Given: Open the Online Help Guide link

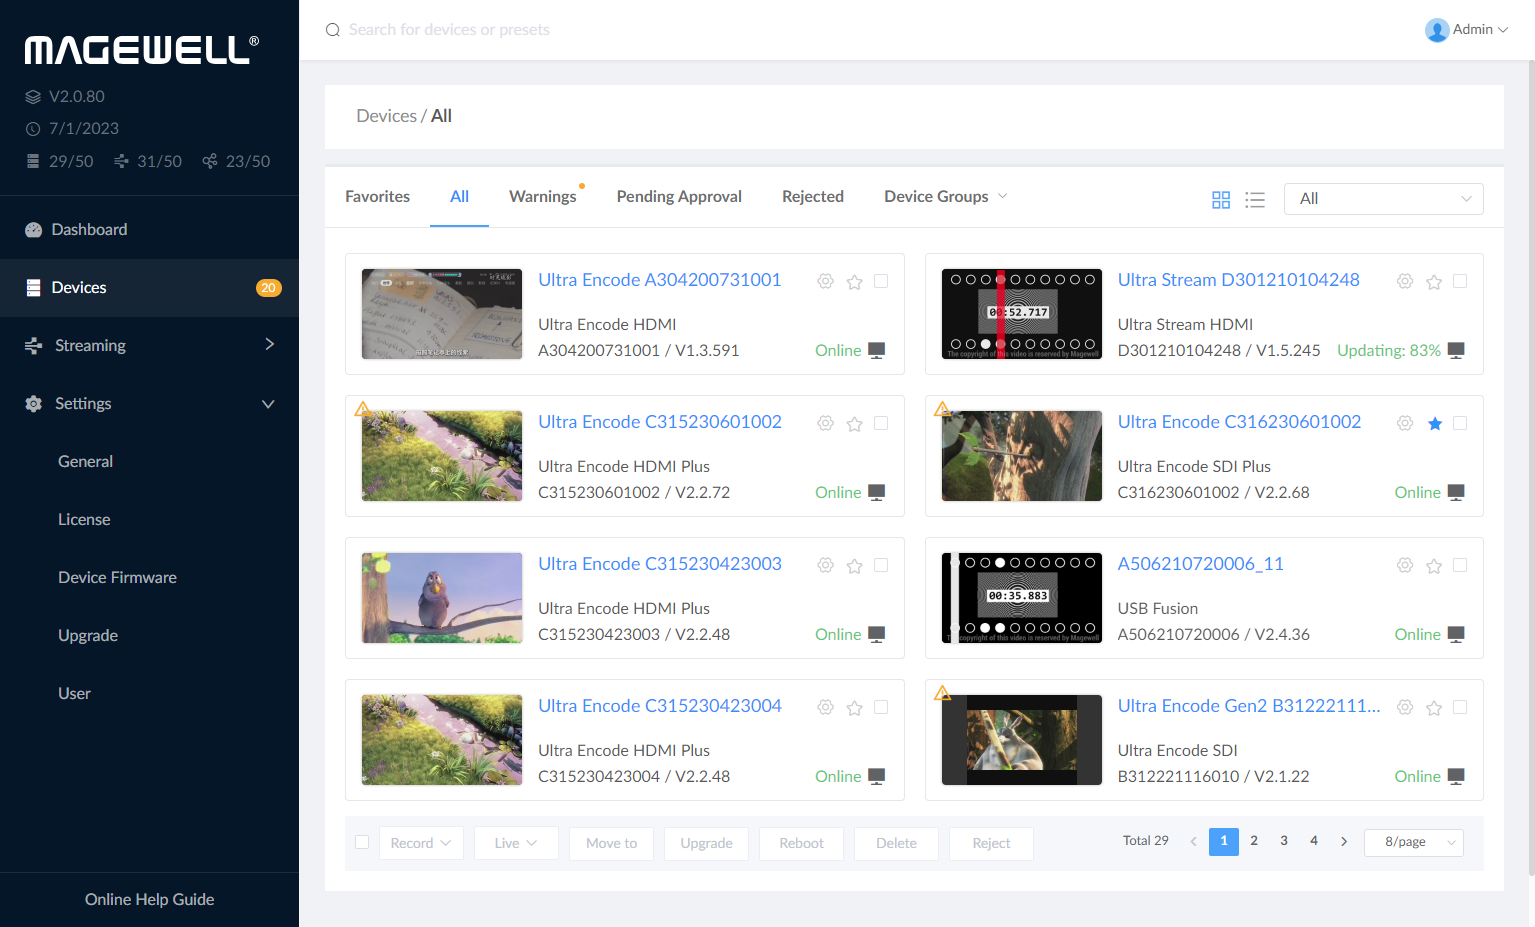Looking at the screenshot, I should [149, 899].
